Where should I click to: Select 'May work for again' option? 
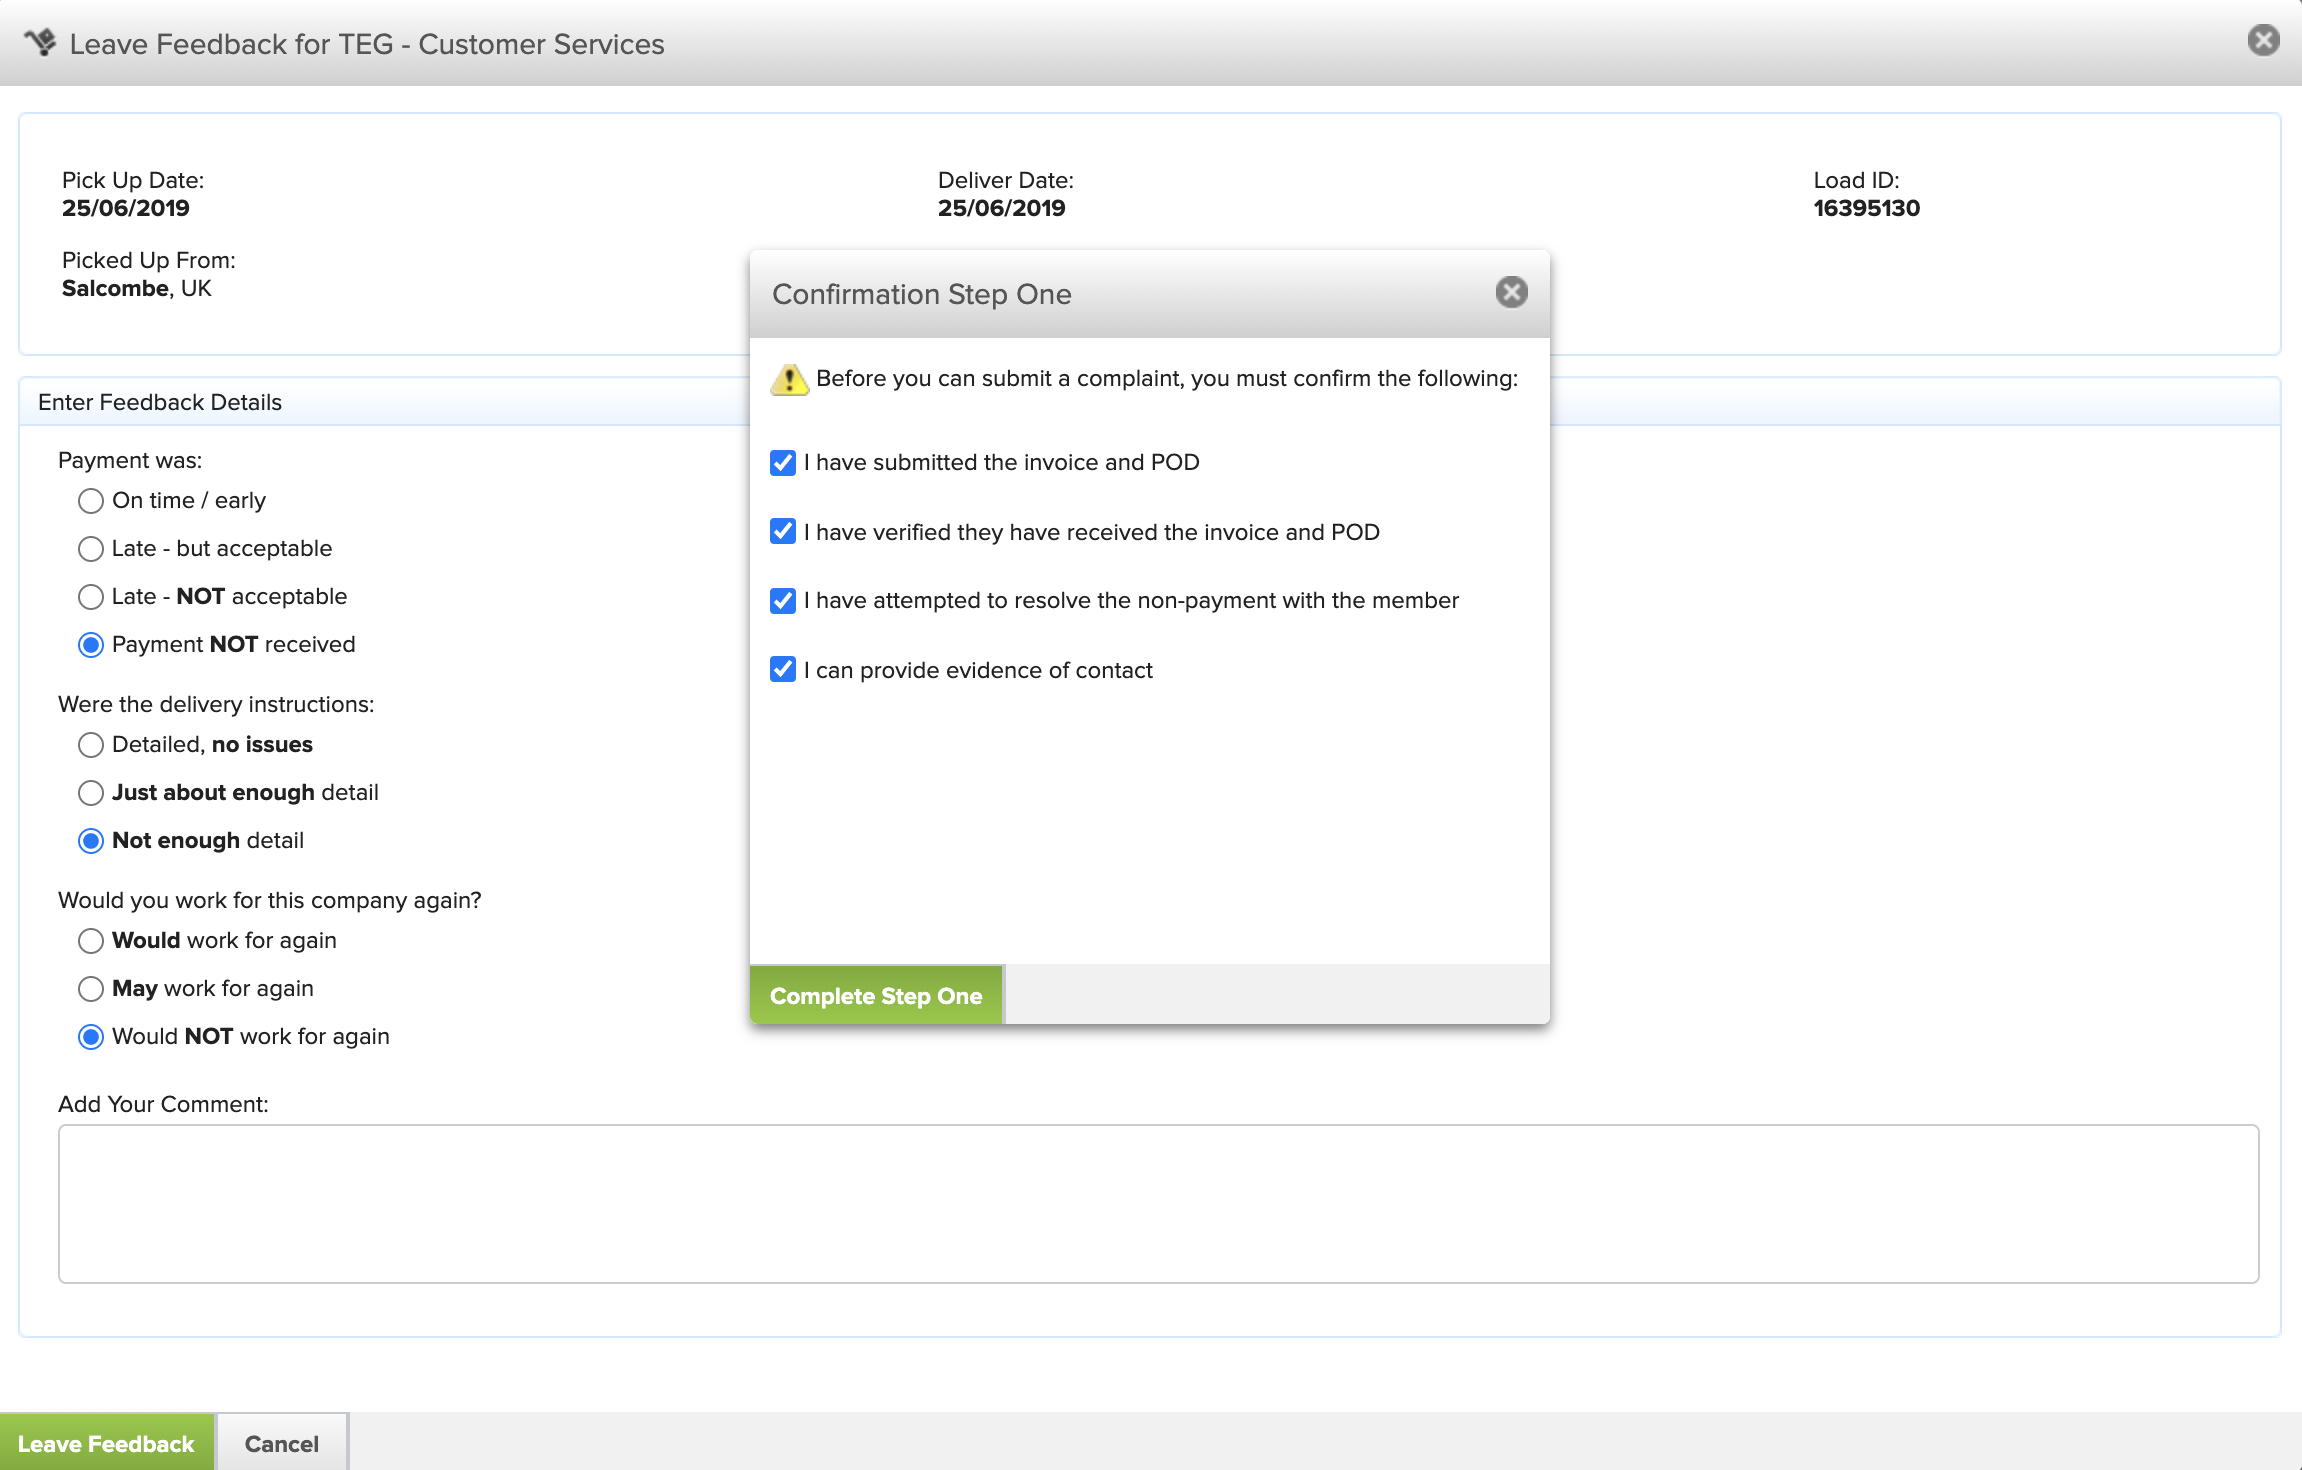click(x=91, y=989)
